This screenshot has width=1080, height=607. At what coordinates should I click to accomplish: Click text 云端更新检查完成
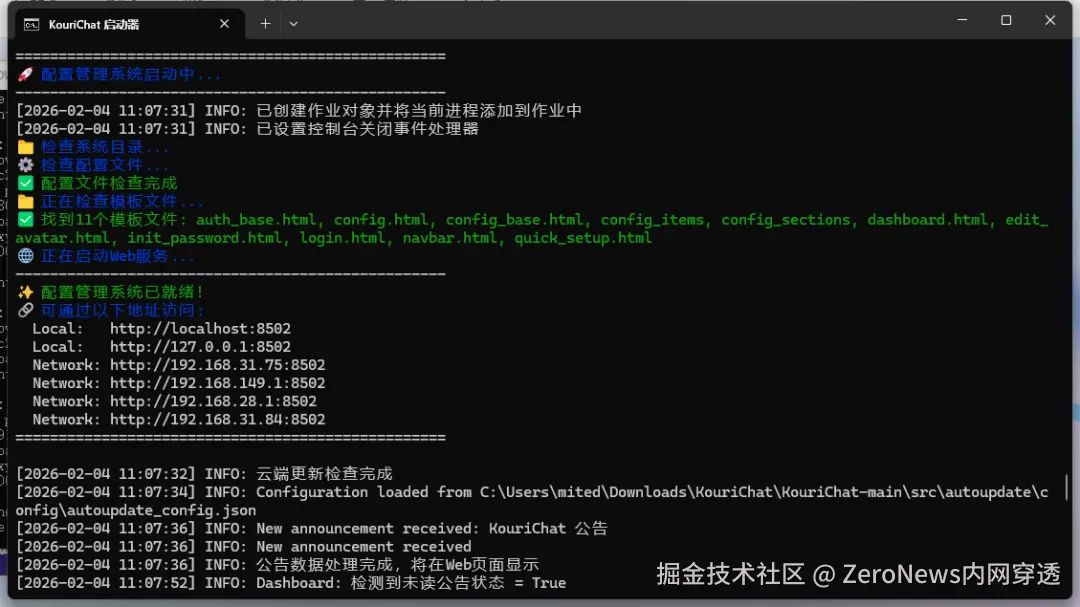324,473
